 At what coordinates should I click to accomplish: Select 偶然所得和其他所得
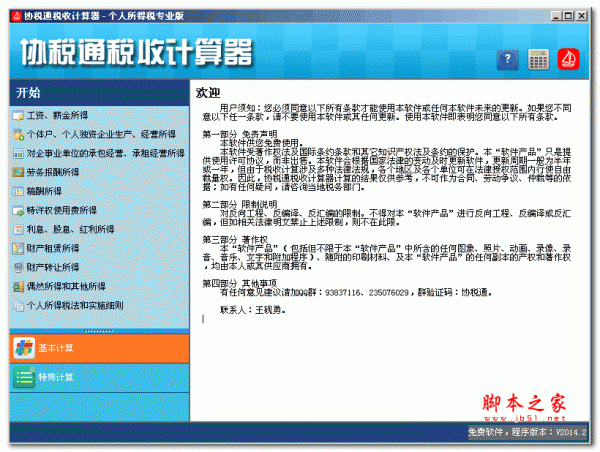click(66, 286)
